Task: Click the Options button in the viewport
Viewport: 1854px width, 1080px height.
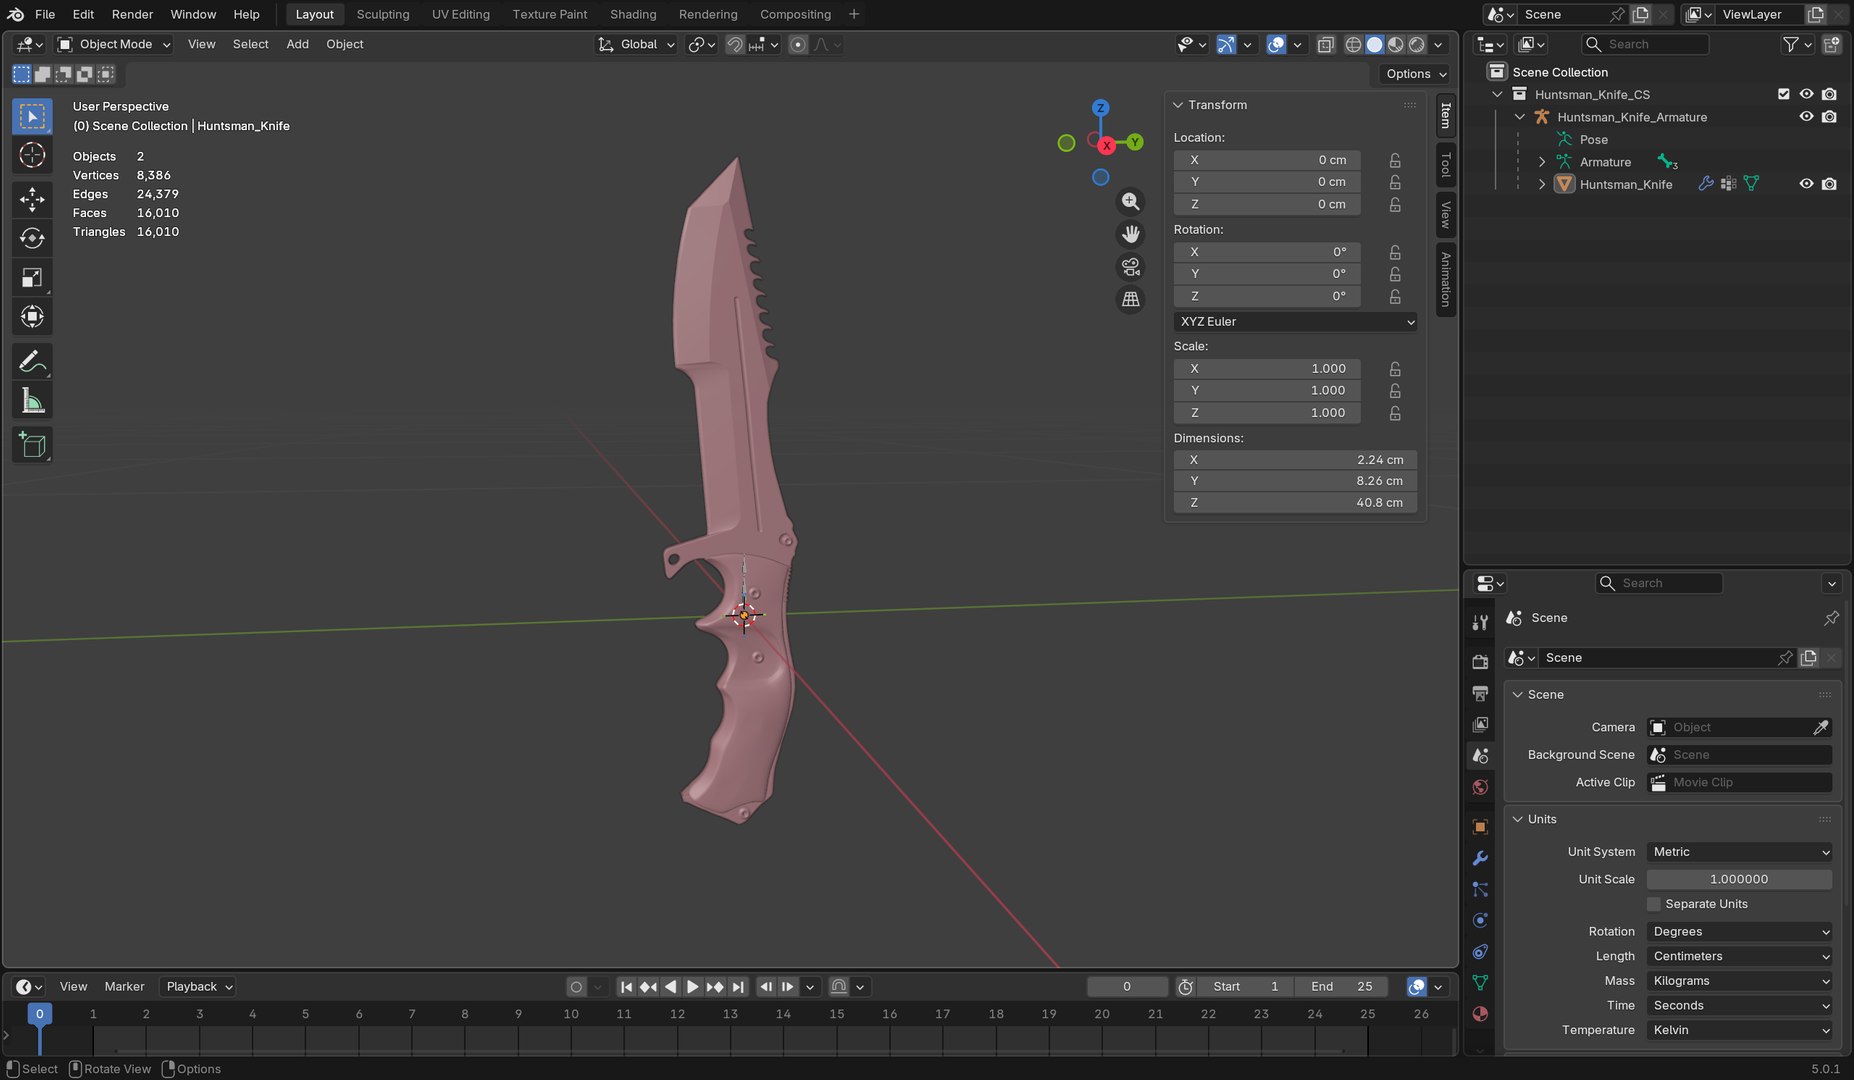Action: pyautogui.click(x=1416, y=74)
